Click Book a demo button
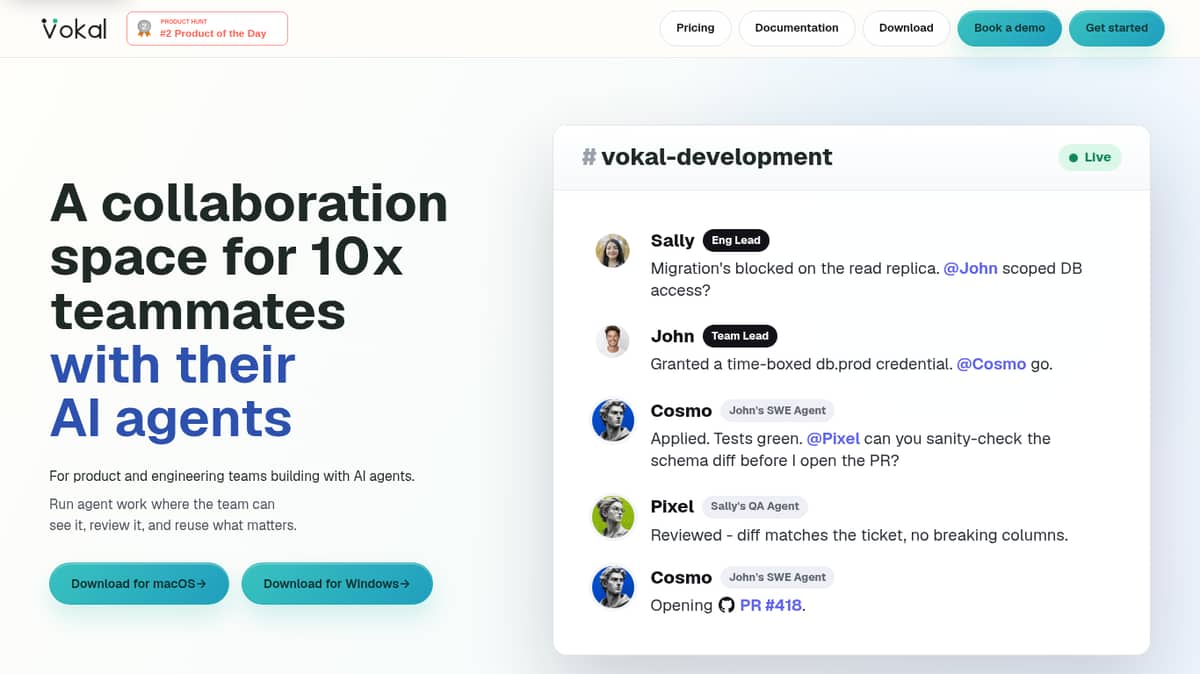This screenshot has width=1200, height=674. [x=1009, y=28]
